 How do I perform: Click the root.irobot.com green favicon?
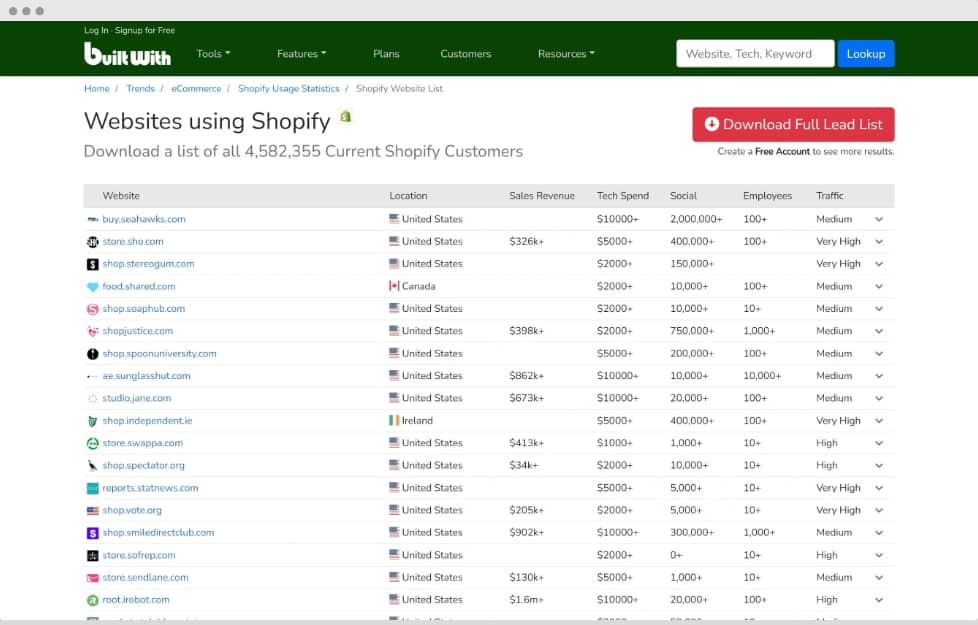92,600
